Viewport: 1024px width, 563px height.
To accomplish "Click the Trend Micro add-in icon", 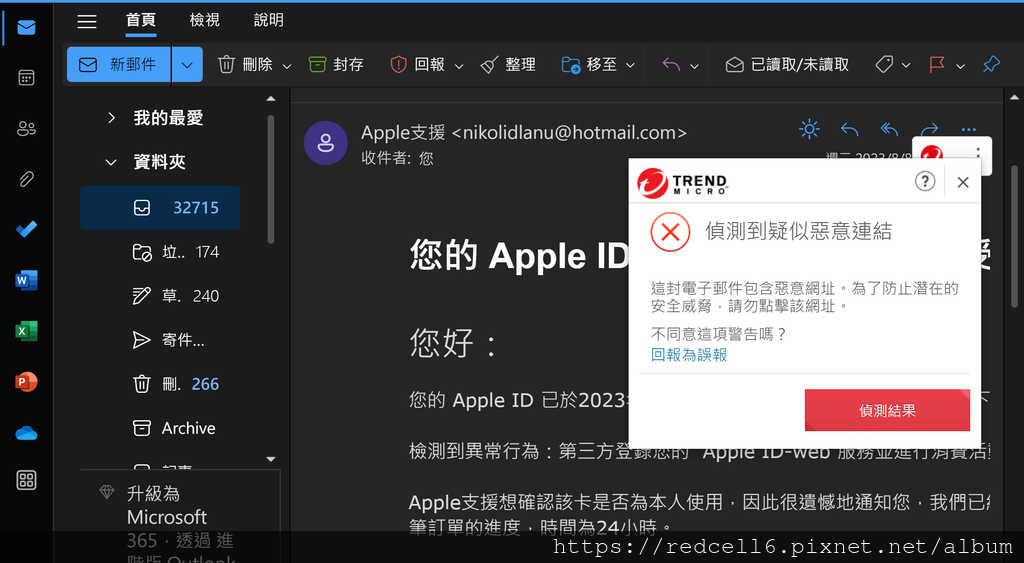I will (x=932, y=155).
